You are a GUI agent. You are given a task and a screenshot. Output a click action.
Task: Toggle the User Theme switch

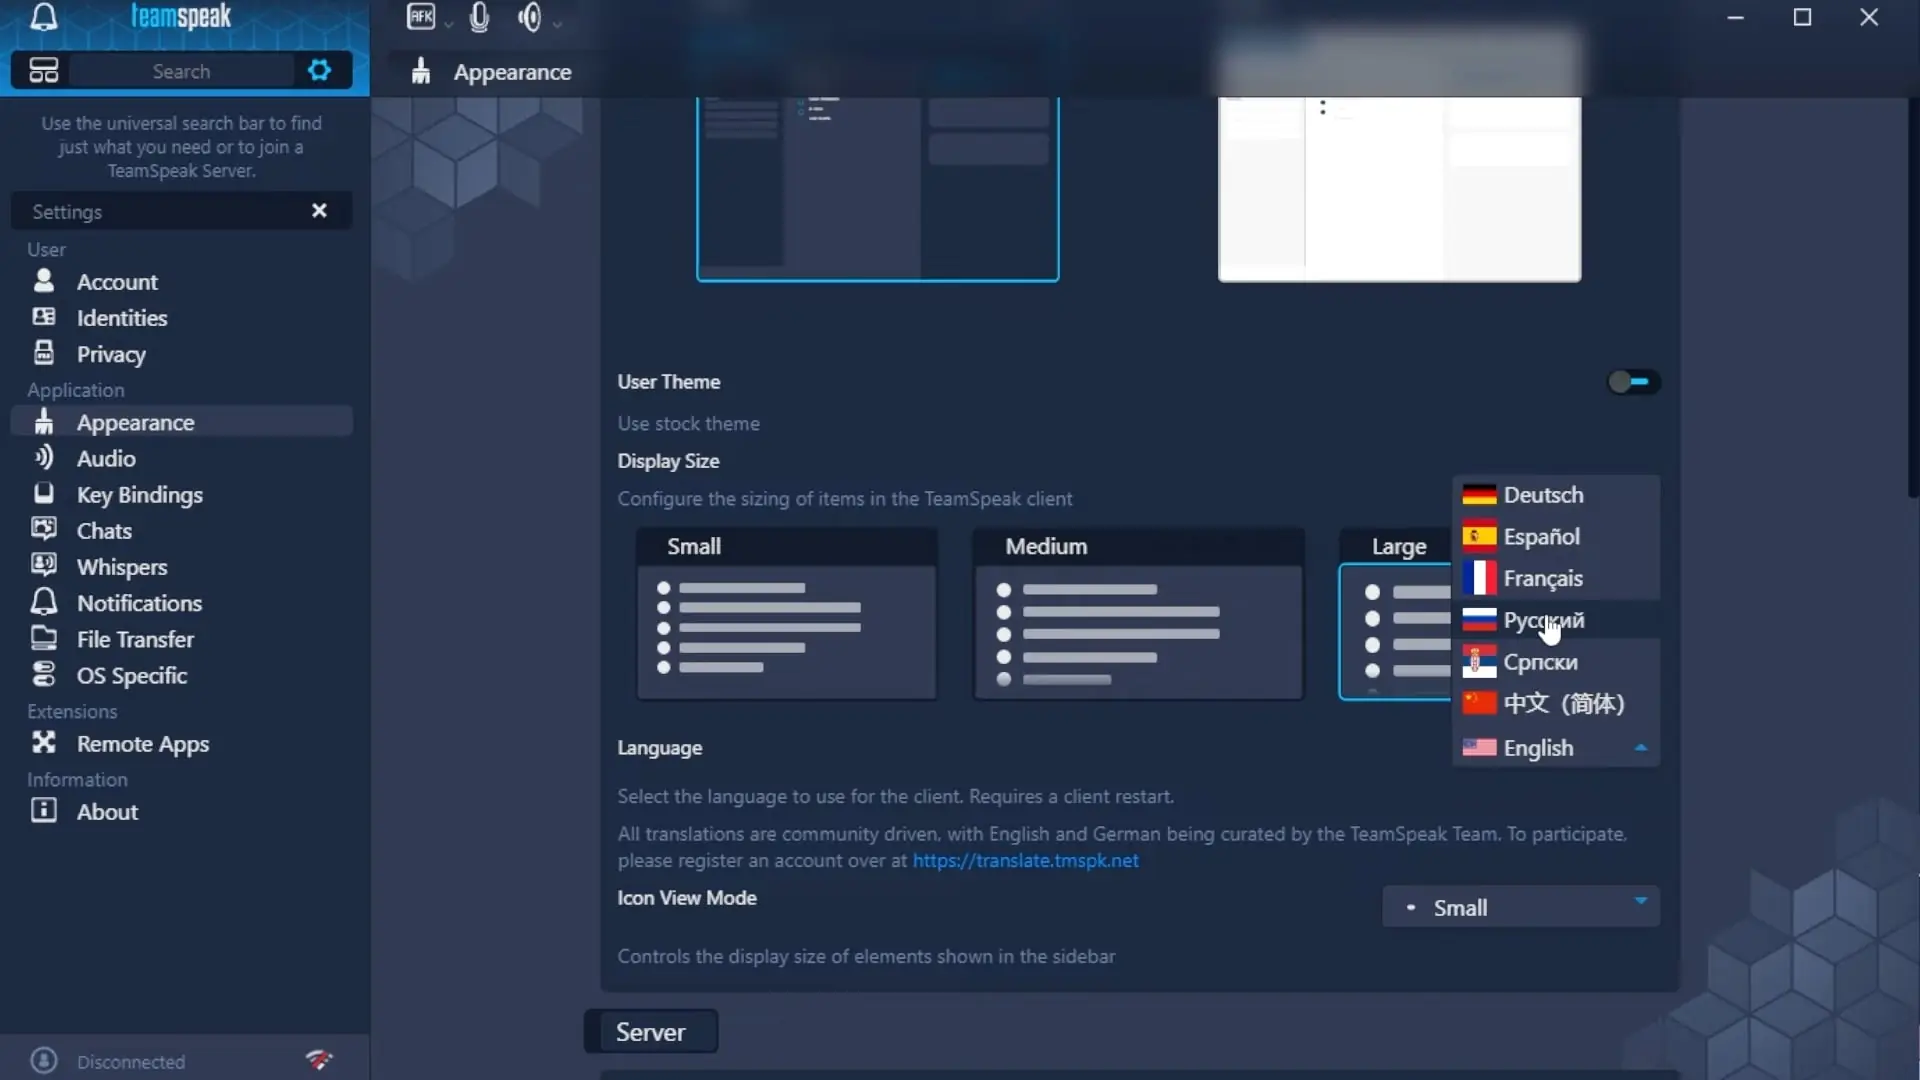point(1633,382)
